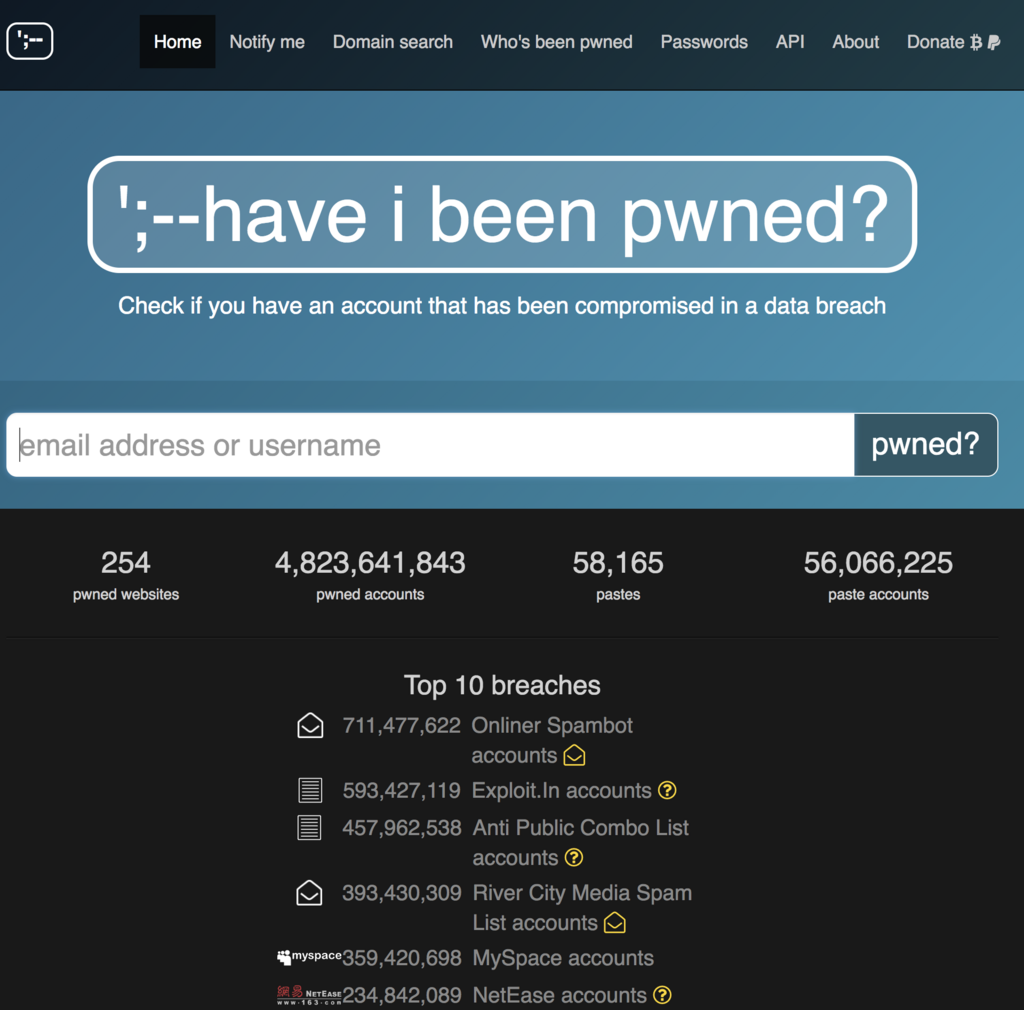The image size is (1024, 1010).
Task: Click the pwned? search button
Action: [x=925, y=445]
